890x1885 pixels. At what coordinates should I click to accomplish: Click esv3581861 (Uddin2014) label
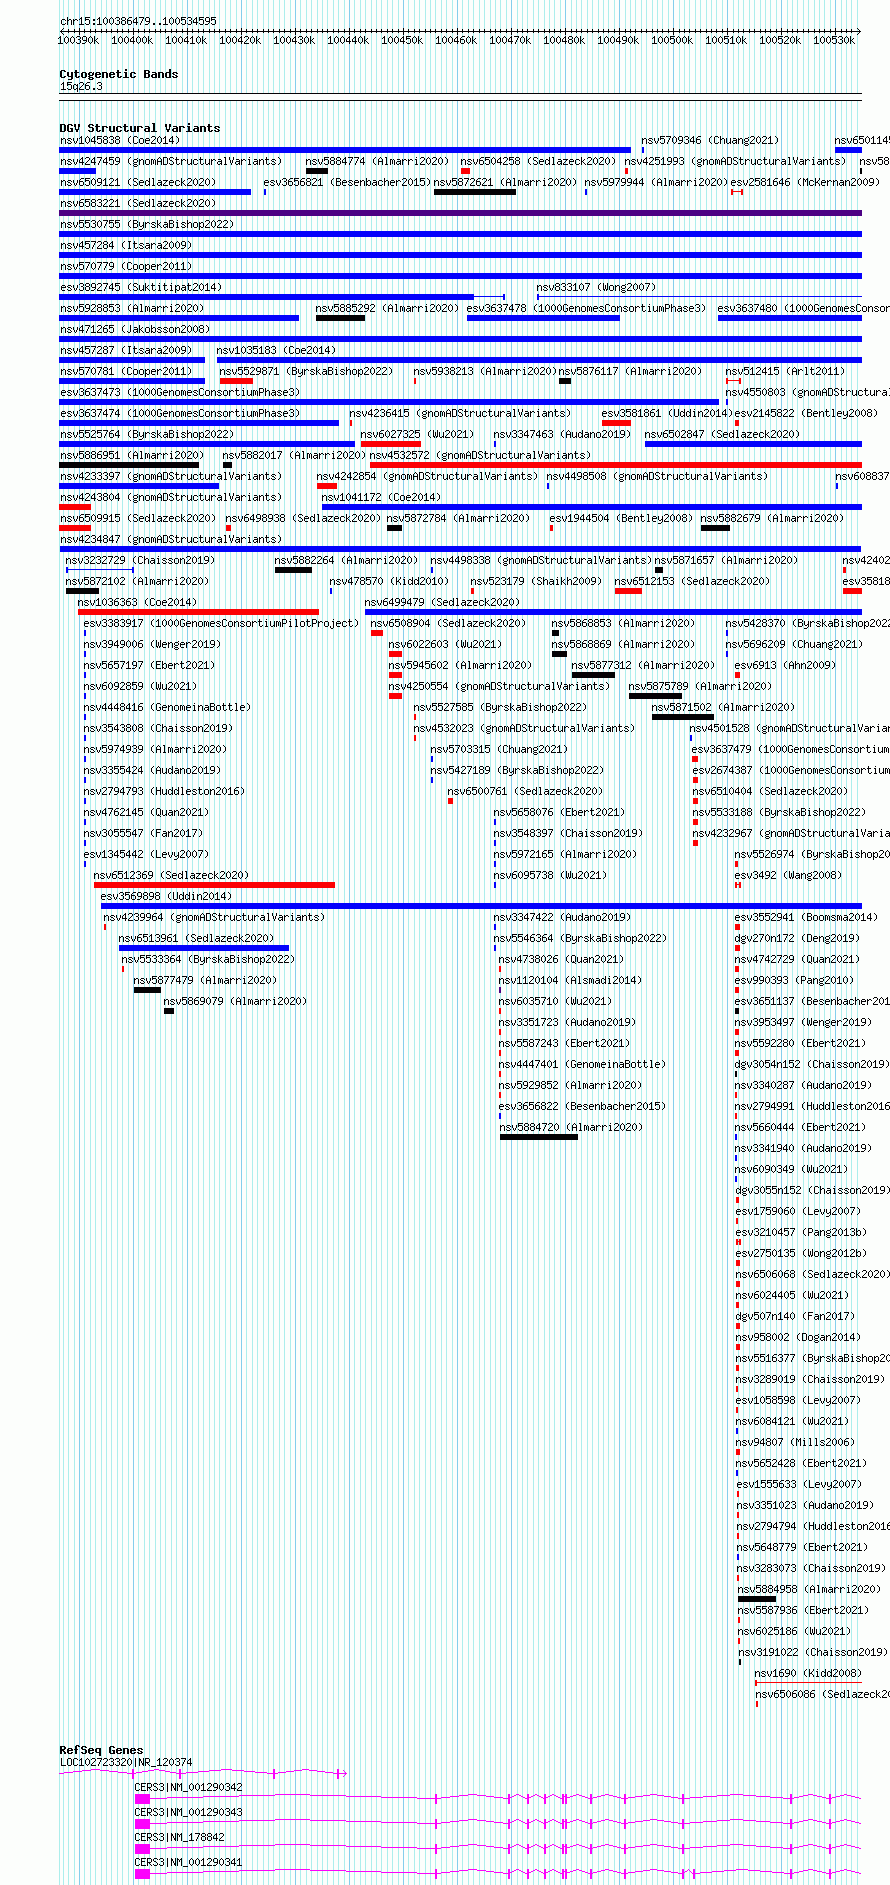coord(665,413)
